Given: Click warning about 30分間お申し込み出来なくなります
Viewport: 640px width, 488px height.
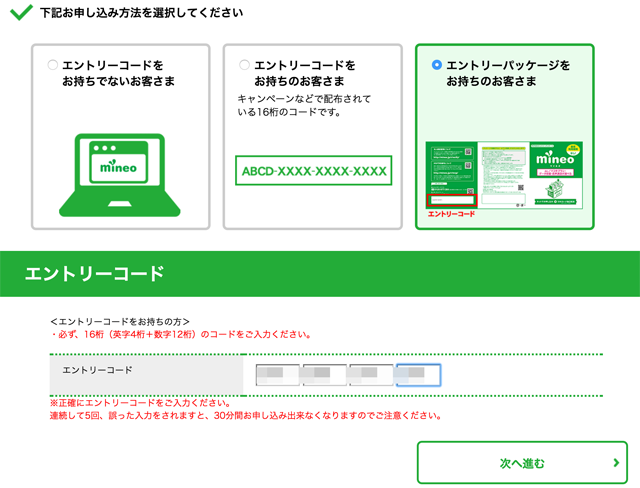Looking at the screenshot, I should (x=246, y=416).
